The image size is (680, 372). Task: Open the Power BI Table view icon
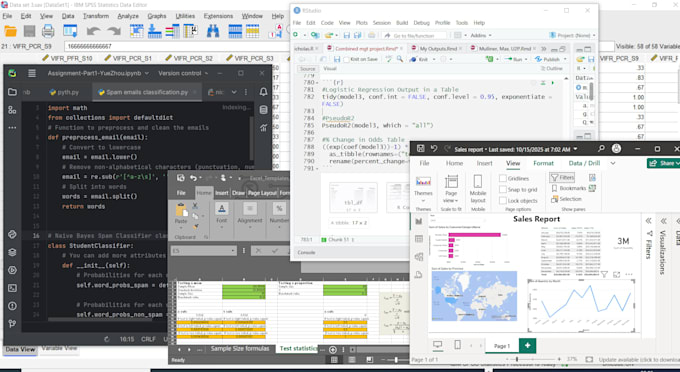418,239
